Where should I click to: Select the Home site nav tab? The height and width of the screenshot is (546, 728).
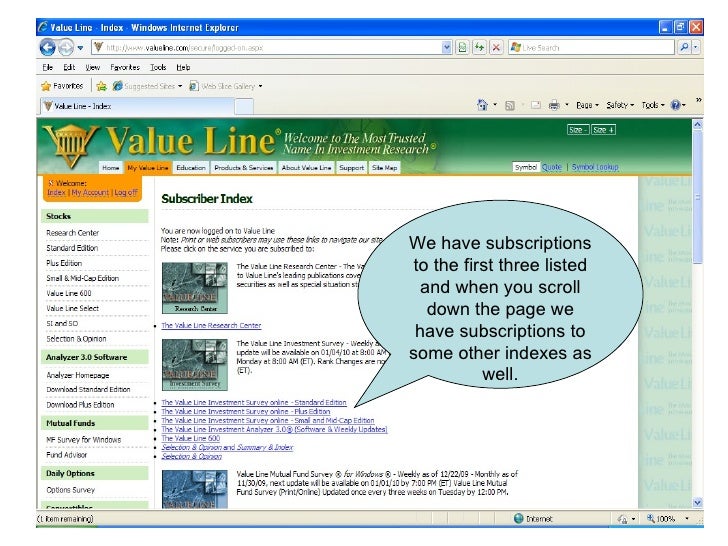[111, 168]
